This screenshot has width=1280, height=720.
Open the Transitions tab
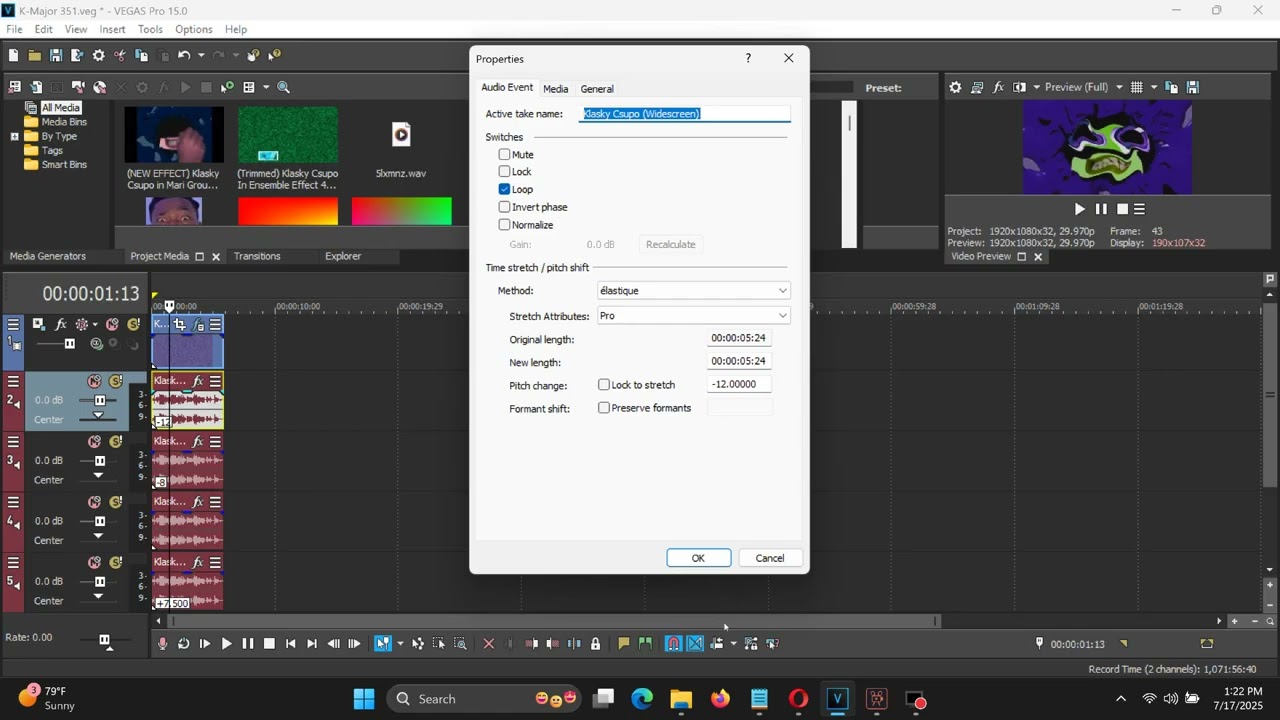257,256
